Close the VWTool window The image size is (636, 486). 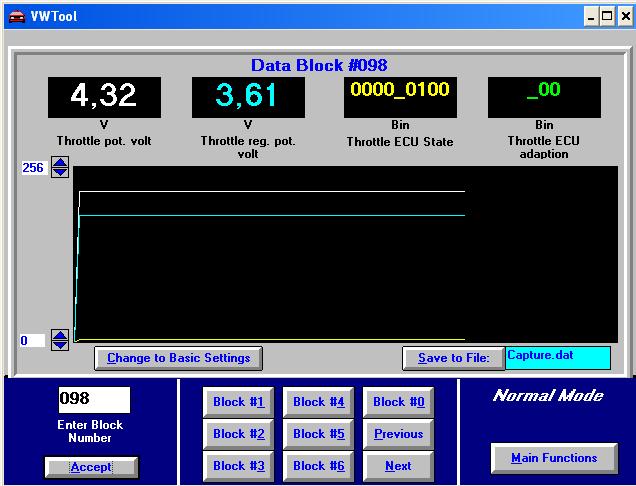[x=625, y=17]
